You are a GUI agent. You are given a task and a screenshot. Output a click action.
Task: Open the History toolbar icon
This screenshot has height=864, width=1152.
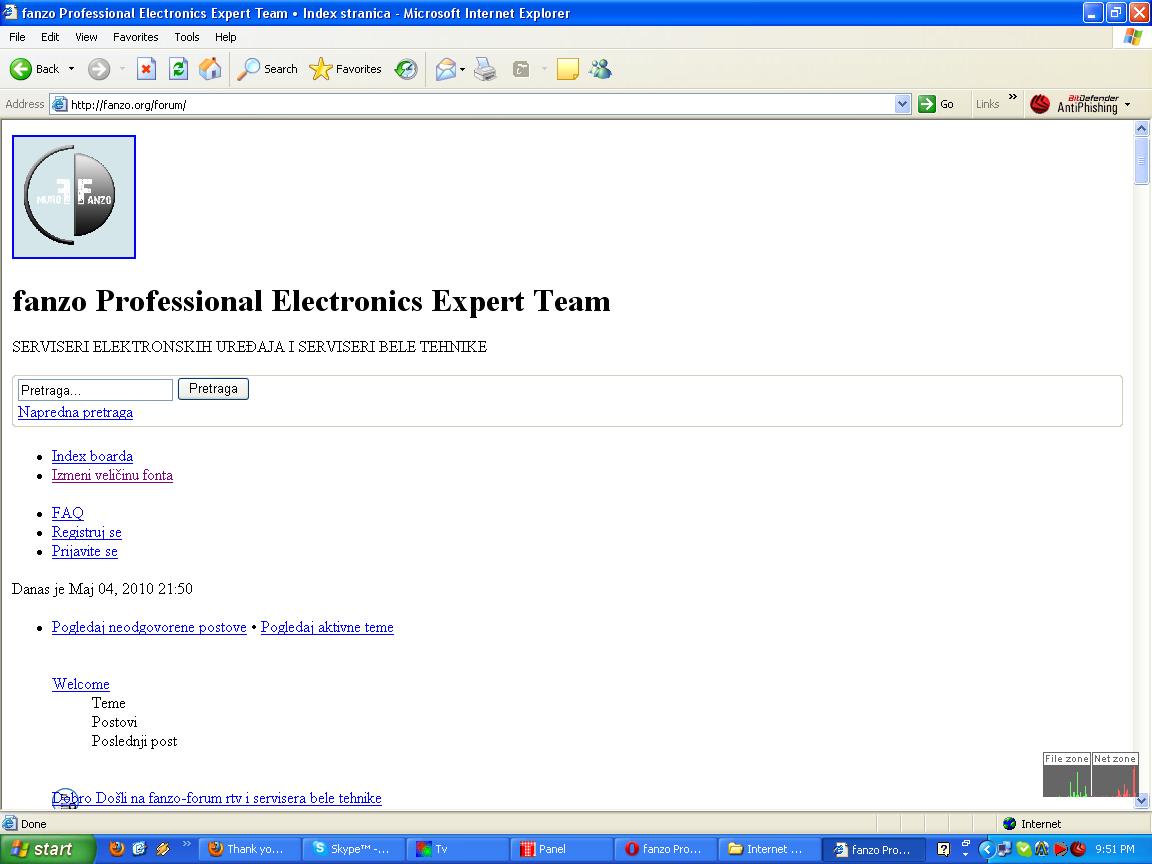(x=406, y=69)
